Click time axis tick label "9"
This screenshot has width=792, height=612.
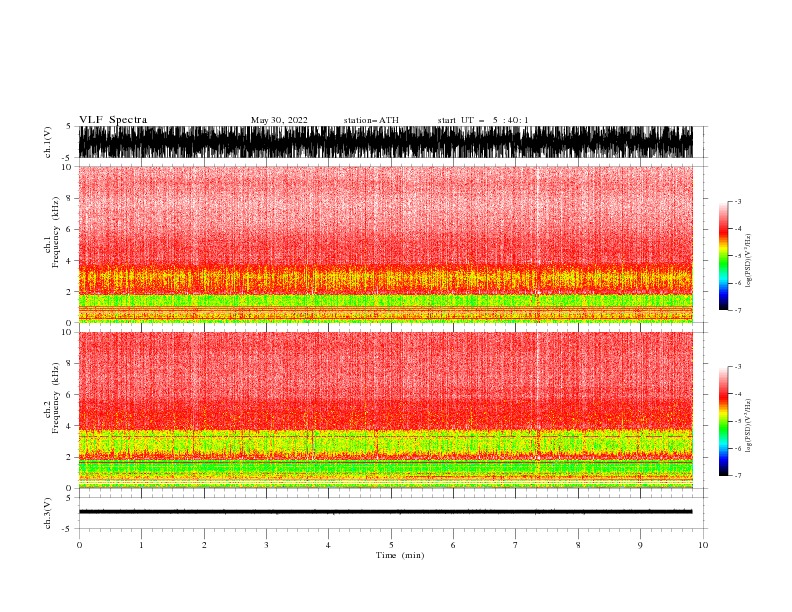(640, 545)
